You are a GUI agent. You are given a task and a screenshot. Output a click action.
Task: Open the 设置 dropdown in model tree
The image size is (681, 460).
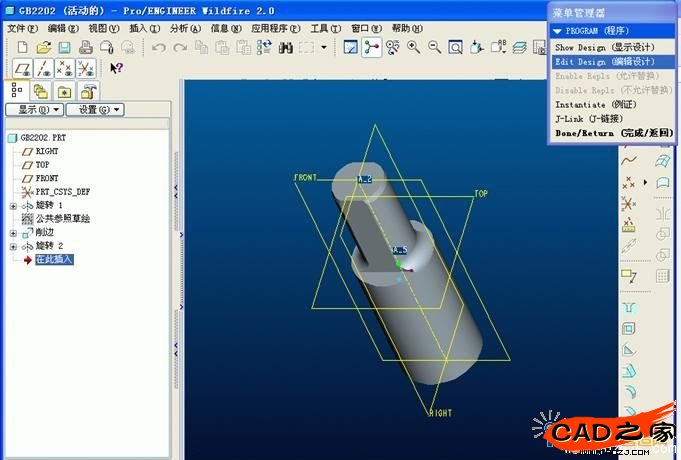point(94,109)
